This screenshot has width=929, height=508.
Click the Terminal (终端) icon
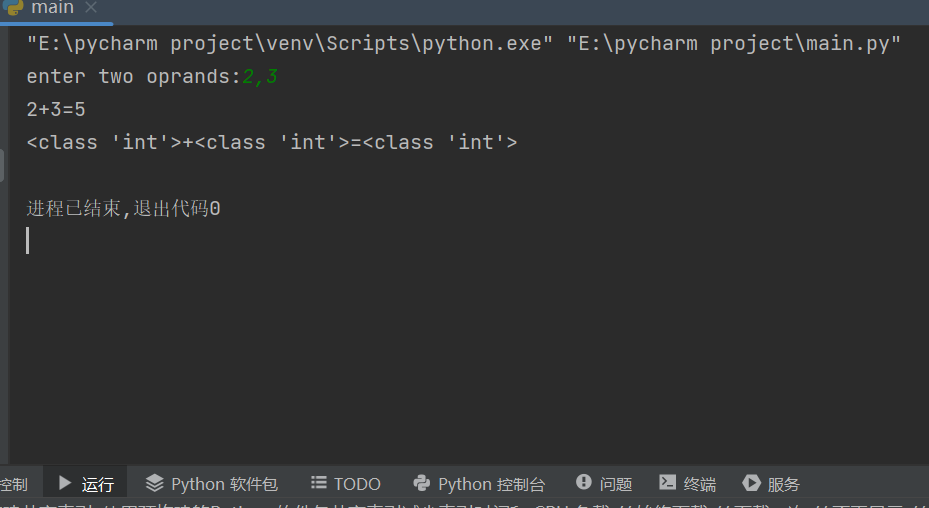[668, 484]
